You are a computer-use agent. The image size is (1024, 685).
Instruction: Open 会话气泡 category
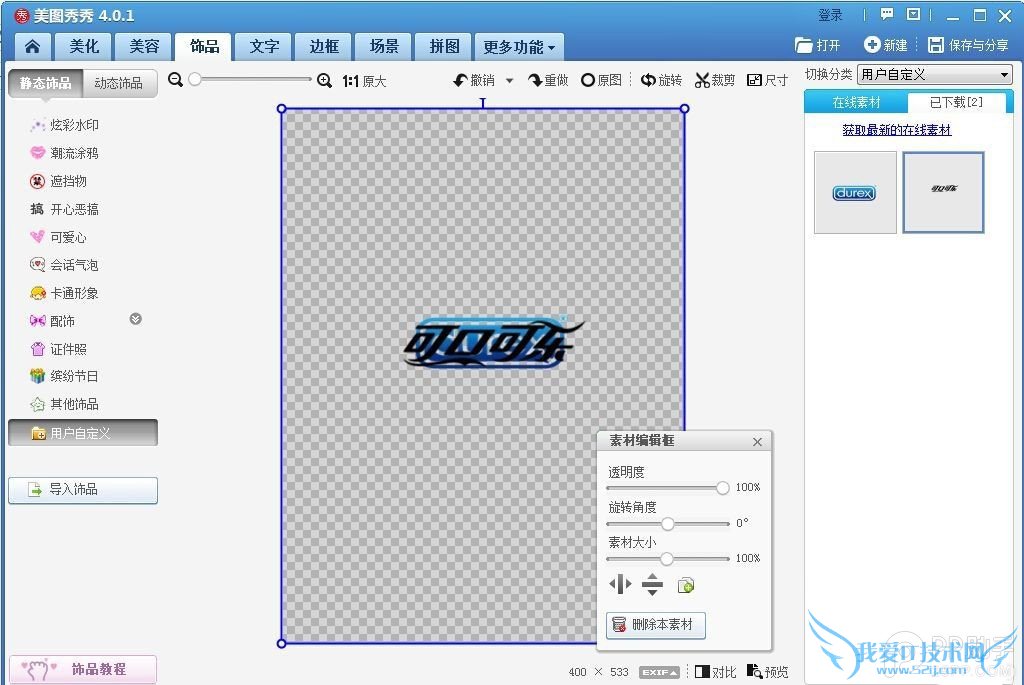pyautogui.click(x=65, y=265)
